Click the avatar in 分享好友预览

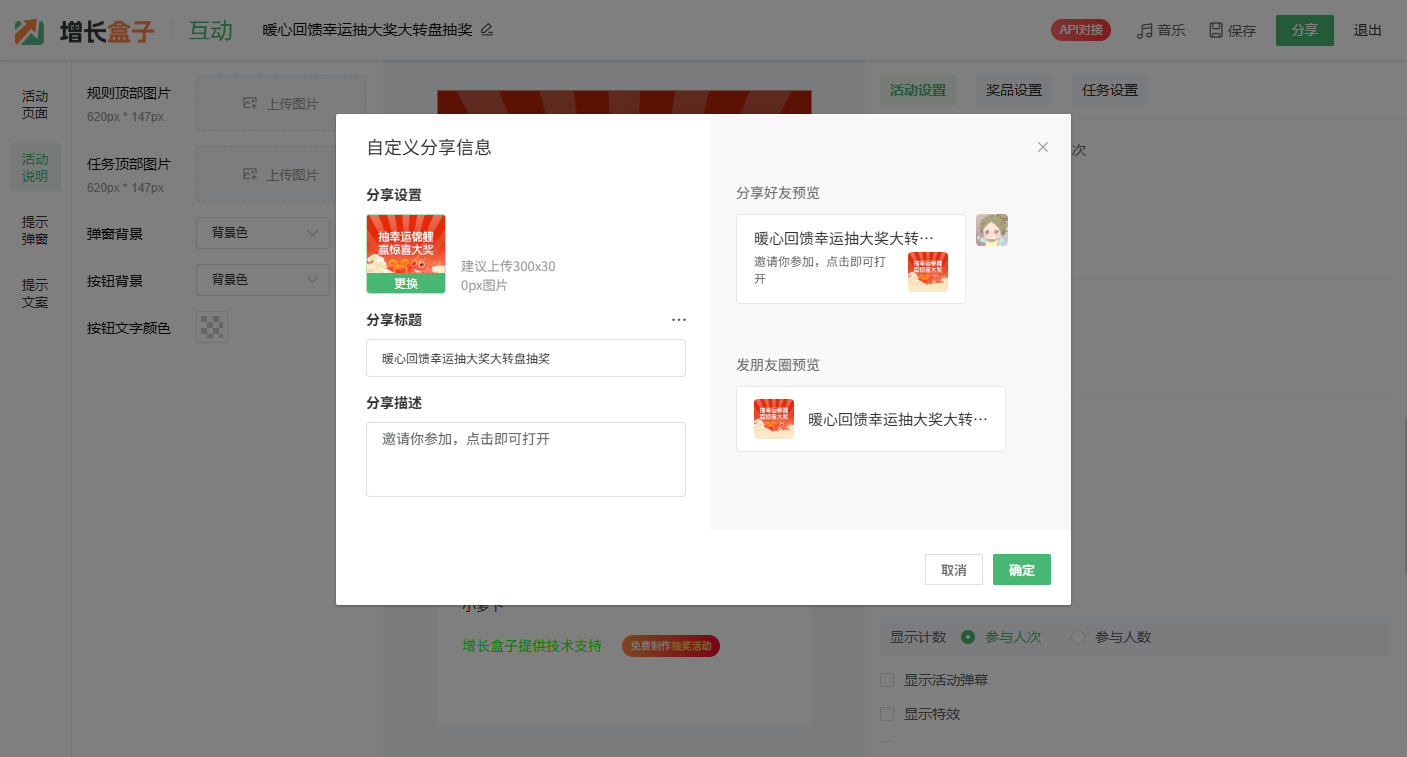pyautogui.click(x=991, y=230)
